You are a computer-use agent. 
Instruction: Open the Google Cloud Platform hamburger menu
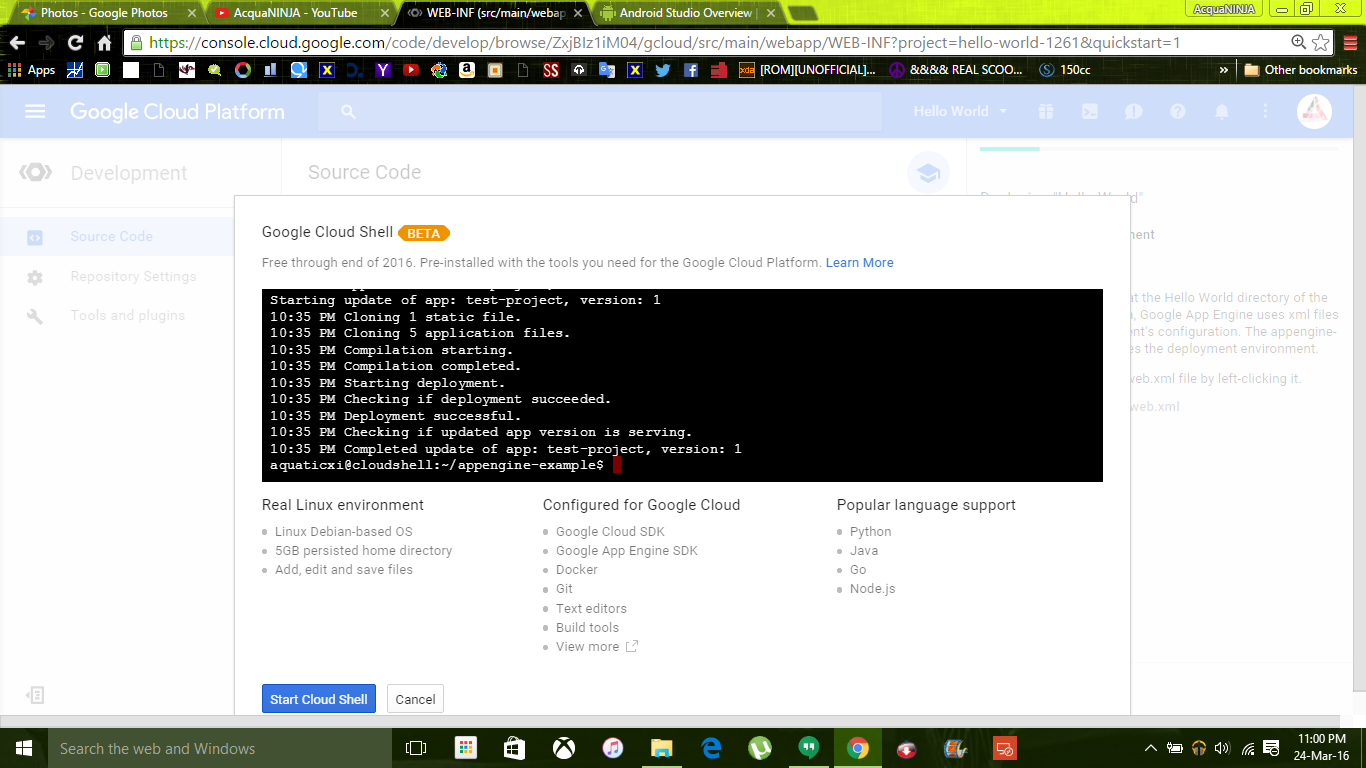pos(35,112)
